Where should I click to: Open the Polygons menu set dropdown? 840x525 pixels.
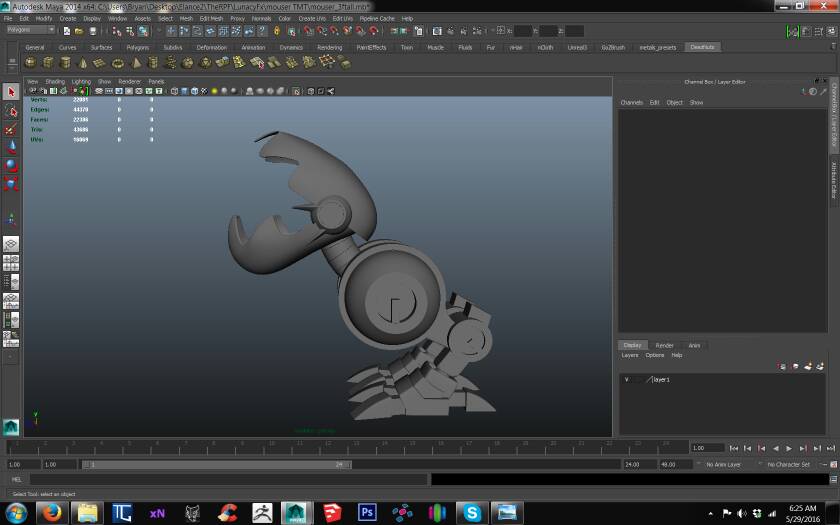coord(30,30)
